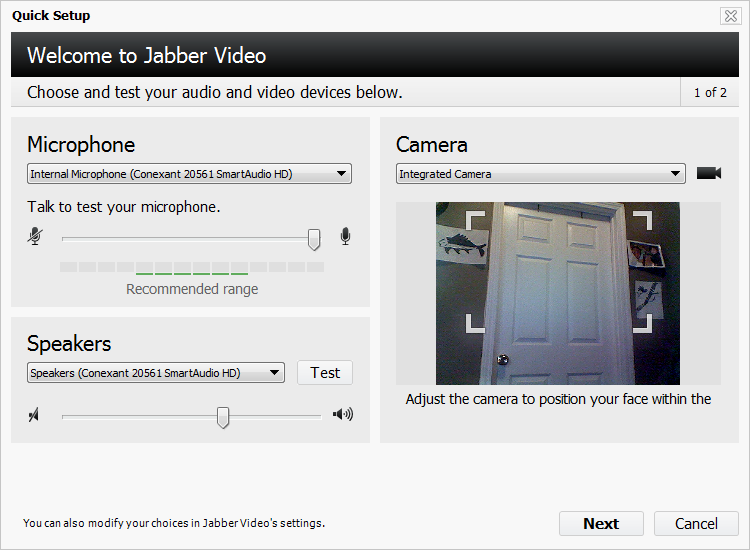The image size is (750, 550).
Task: Click the Camera section heading
Action: click(431, 145)
